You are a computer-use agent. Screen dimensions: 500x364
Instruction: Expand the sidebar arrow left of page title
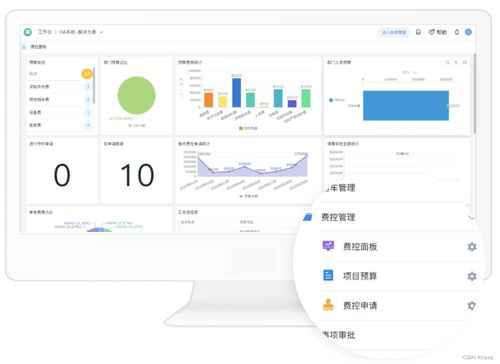[x=24, y=47]
